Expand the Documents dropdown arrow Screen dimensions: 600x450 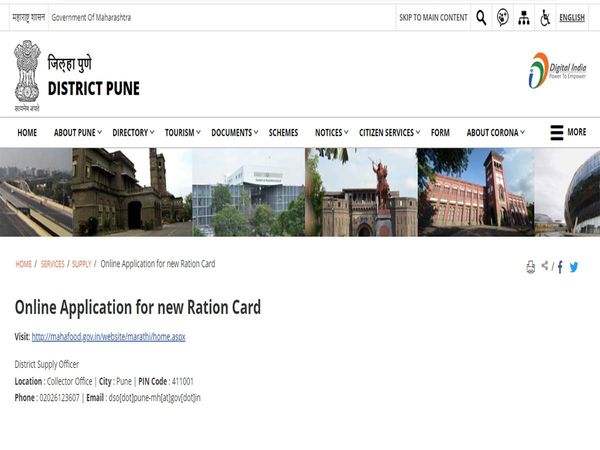click(256, 132)
